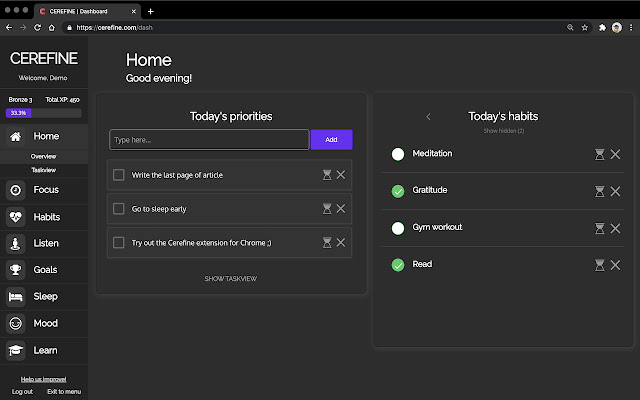Open Goals trophy icon
640x400 pixels.
pyautogui.click(x=16, y=270)
